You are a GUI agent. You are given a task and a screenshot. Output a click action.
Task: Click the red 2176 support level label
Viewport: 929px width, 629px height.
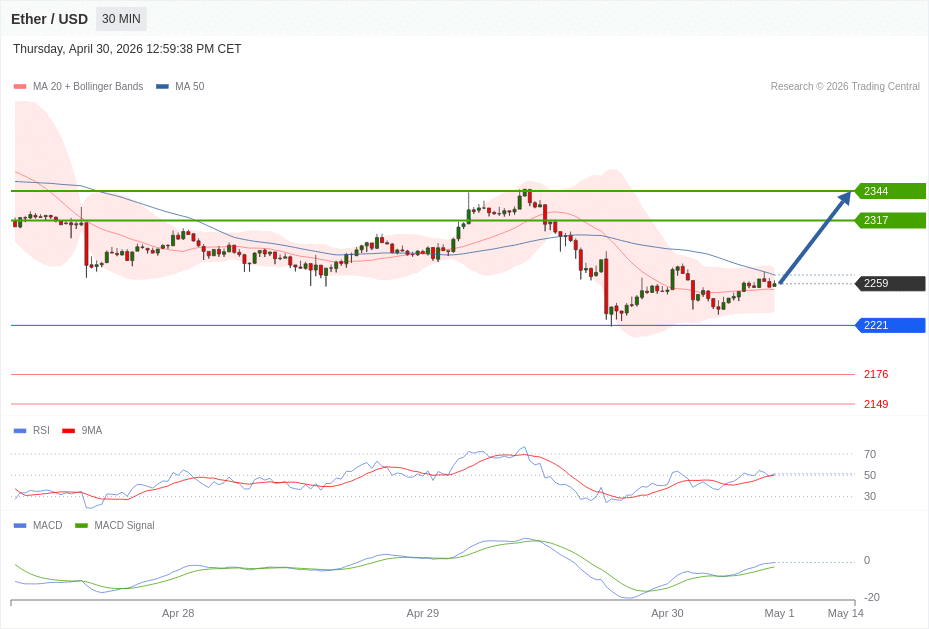(876, 374)
